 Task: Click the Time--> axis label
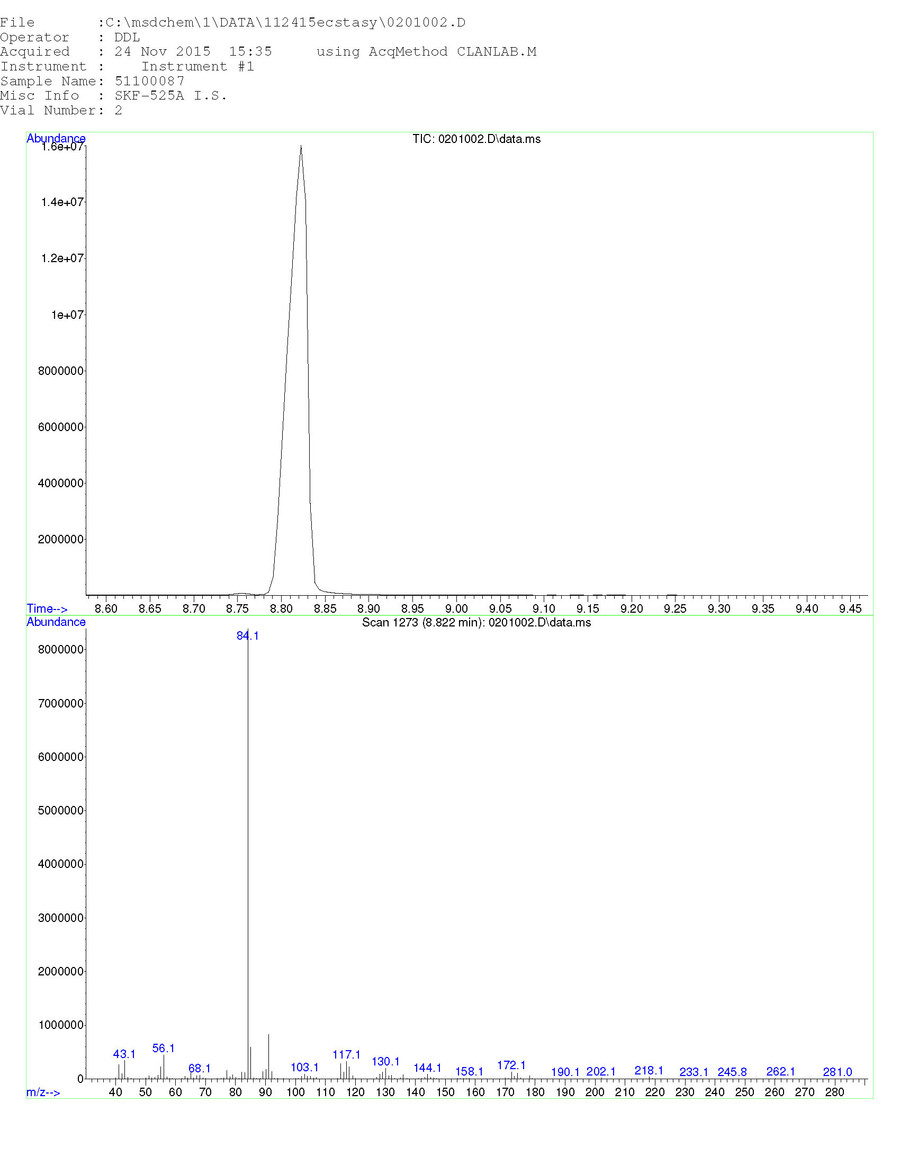(47, 608)
